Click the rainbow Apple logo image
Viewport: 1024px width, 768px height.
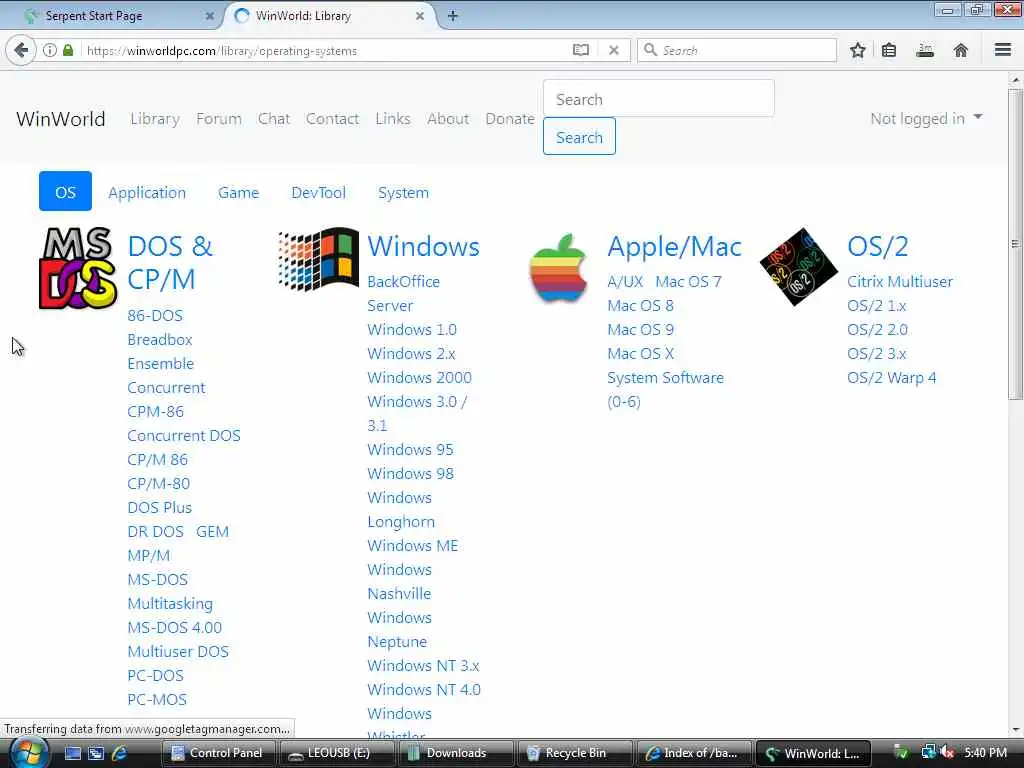[x=558, y=268]
